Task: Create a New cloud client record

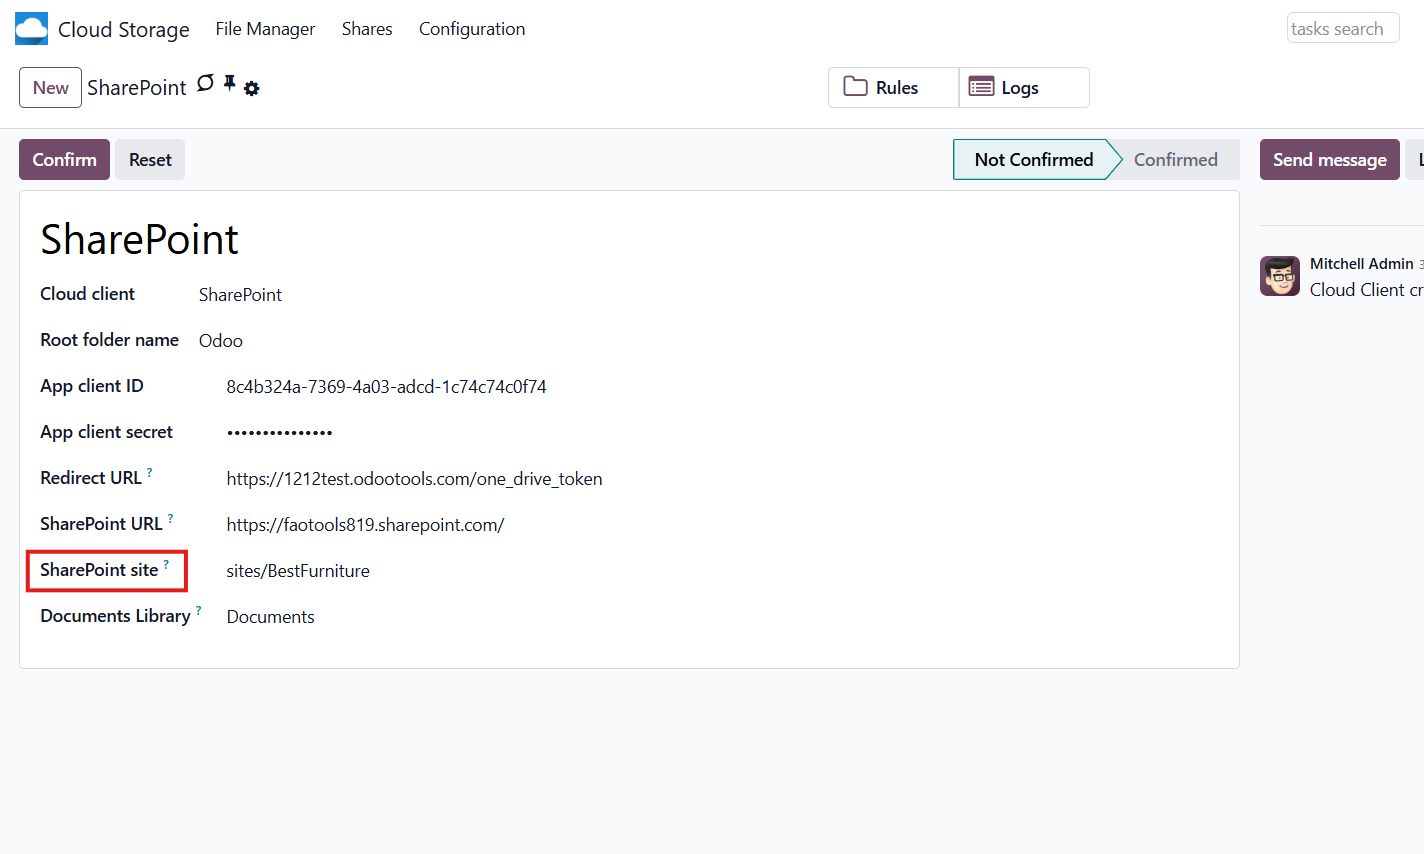Action: pyautogui.click(x=50, y=88)
